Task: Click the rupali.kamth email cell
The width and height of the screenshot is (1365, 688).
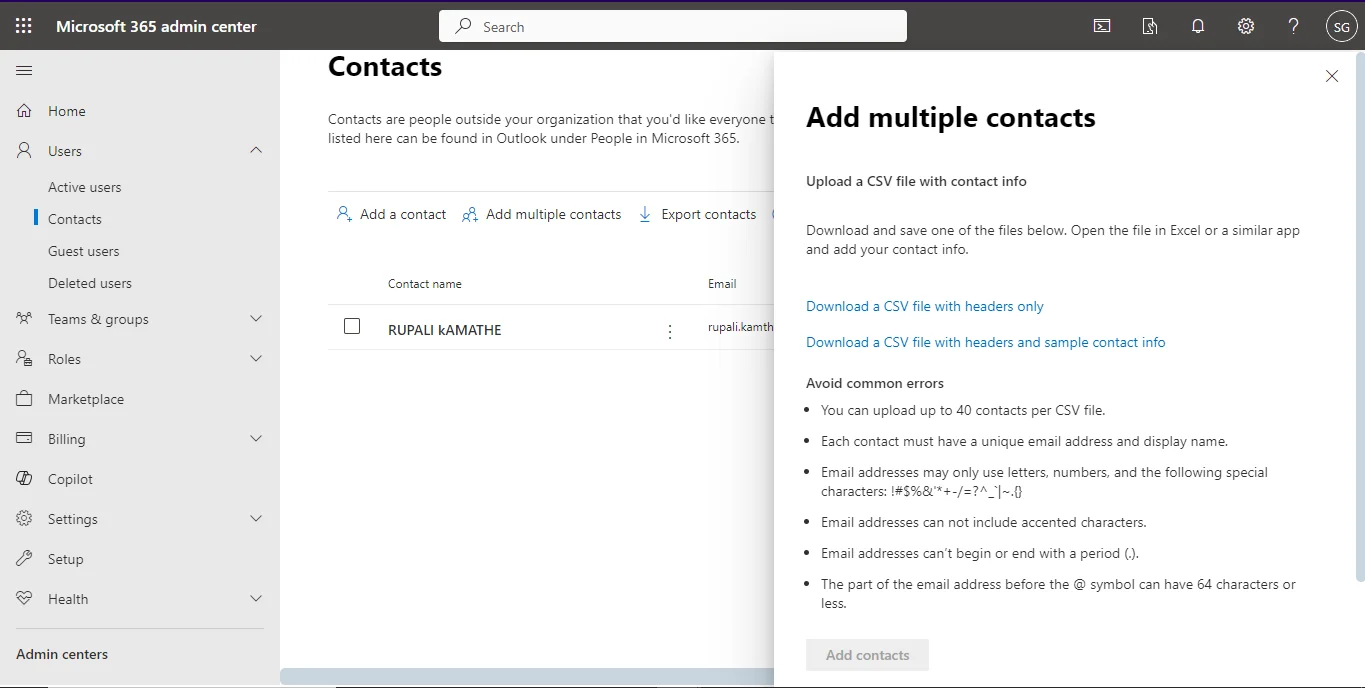Action: click(741, 326)
